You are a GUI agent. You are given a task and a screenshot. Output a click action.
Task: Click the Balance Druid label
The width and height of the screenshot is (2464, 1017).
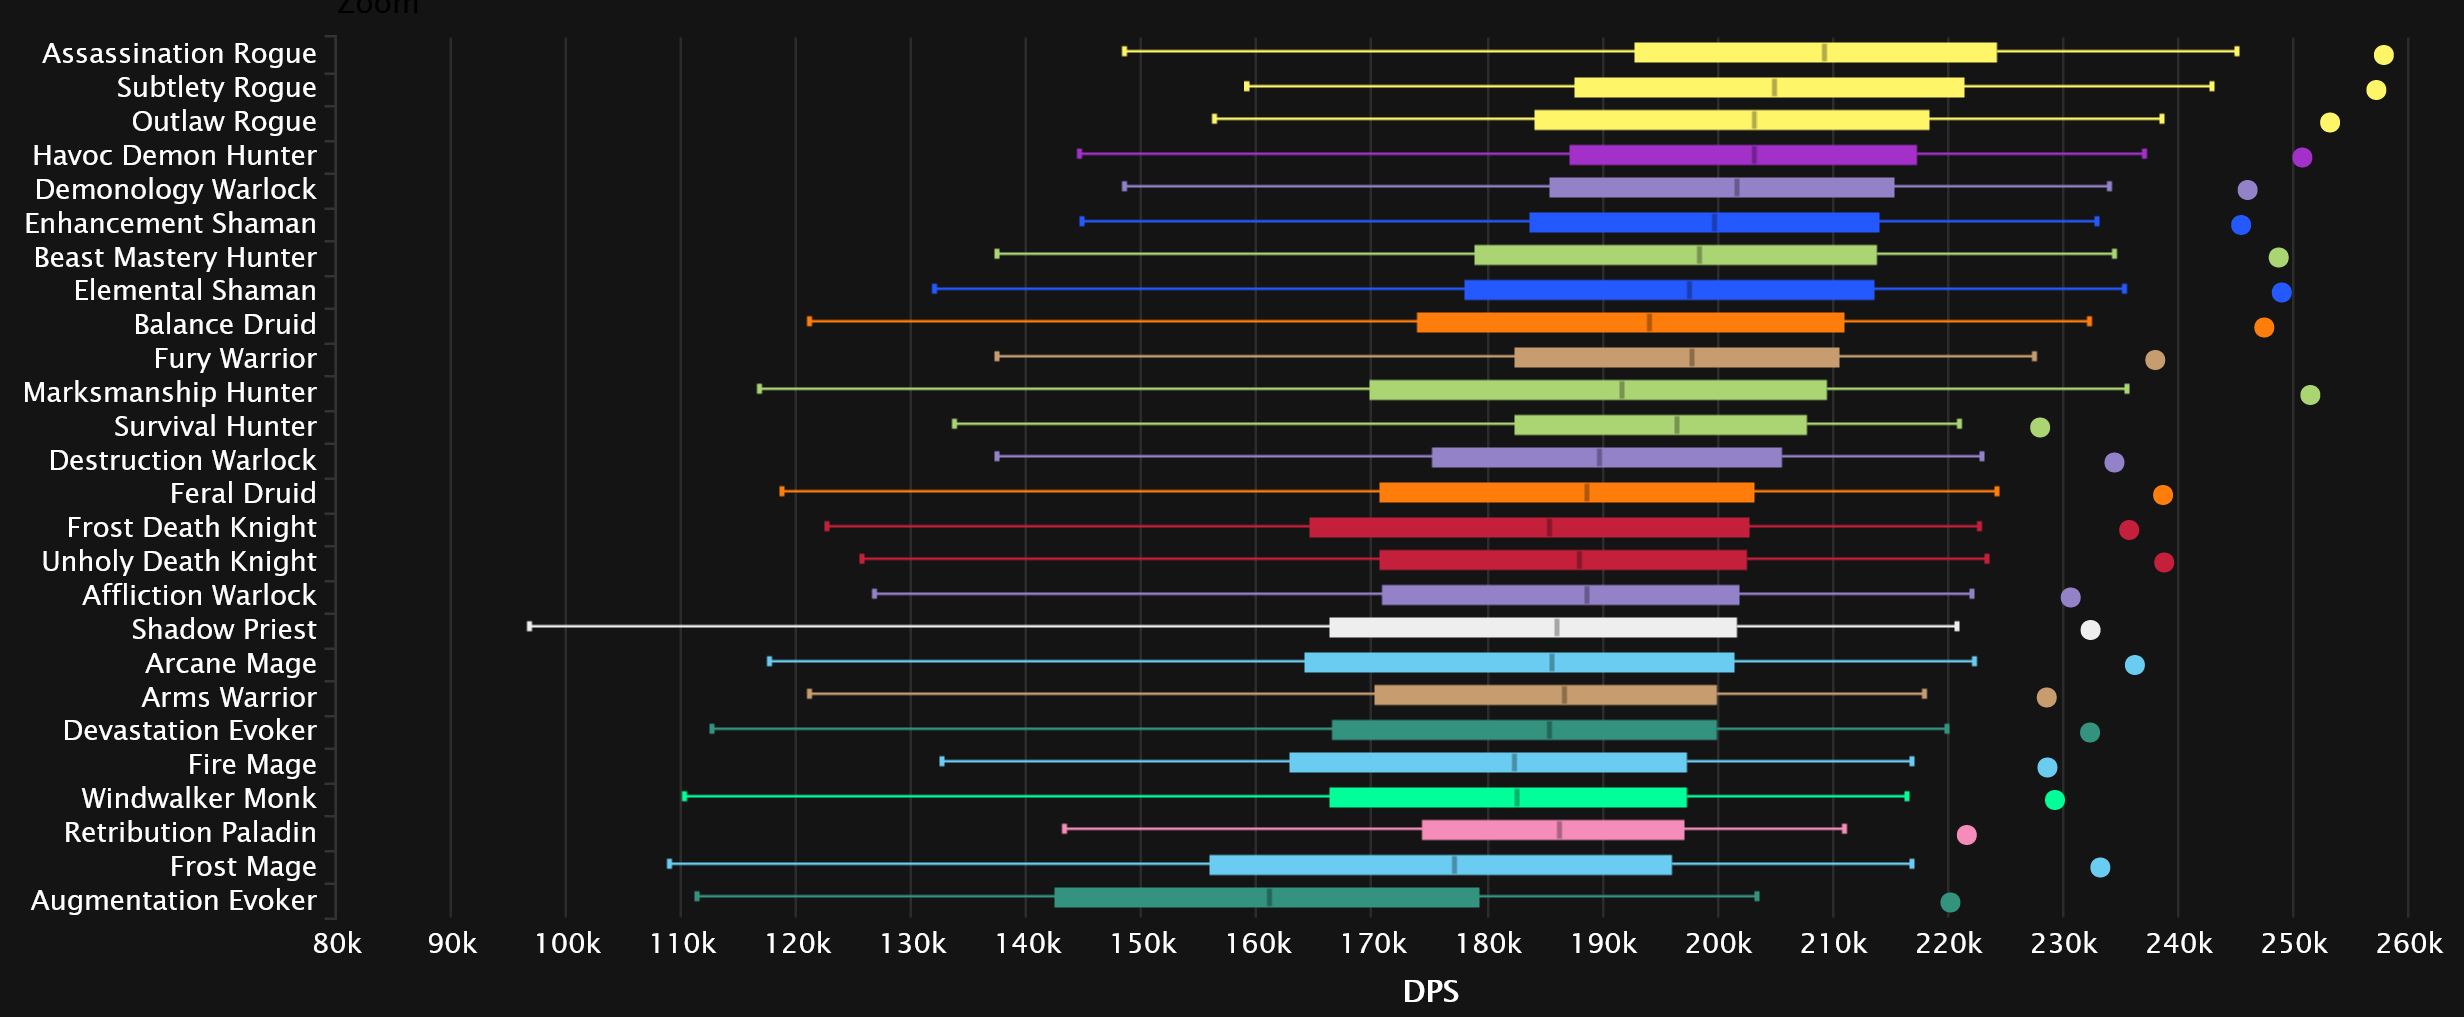pyautogui.click(x=225, y=324)
